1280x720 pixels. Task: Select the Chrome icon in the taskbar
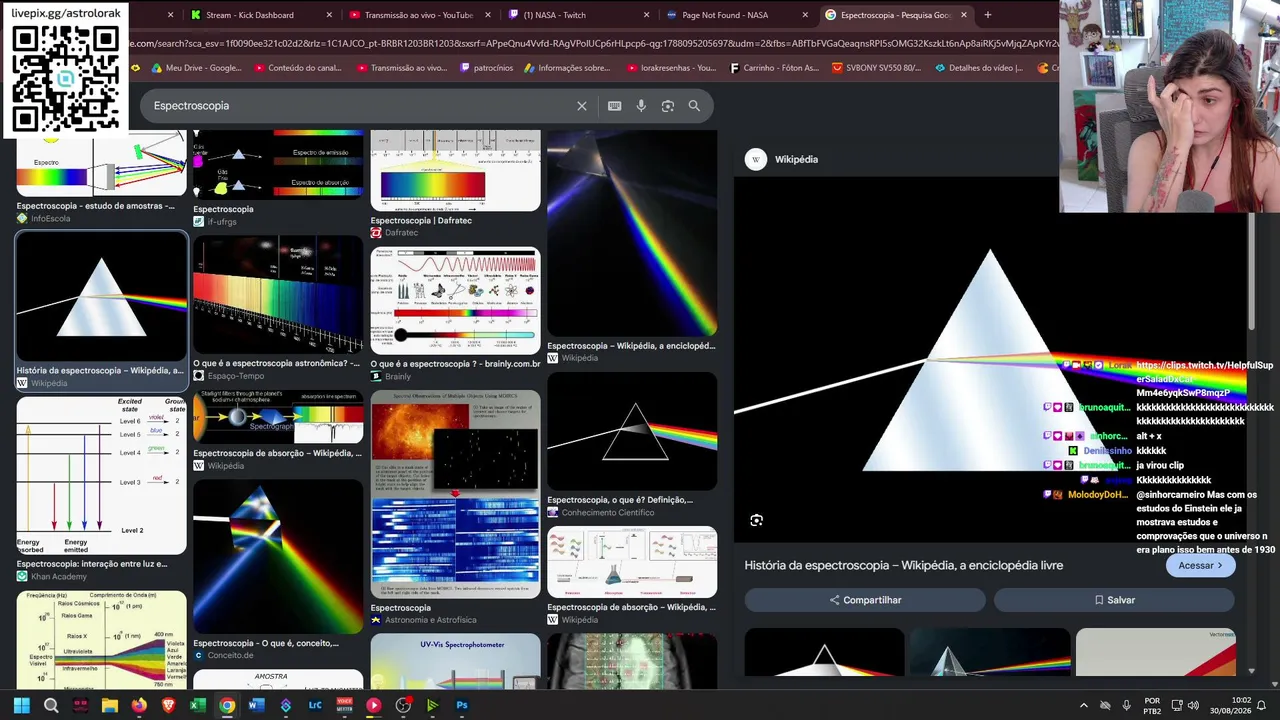(x=227, y=705)
